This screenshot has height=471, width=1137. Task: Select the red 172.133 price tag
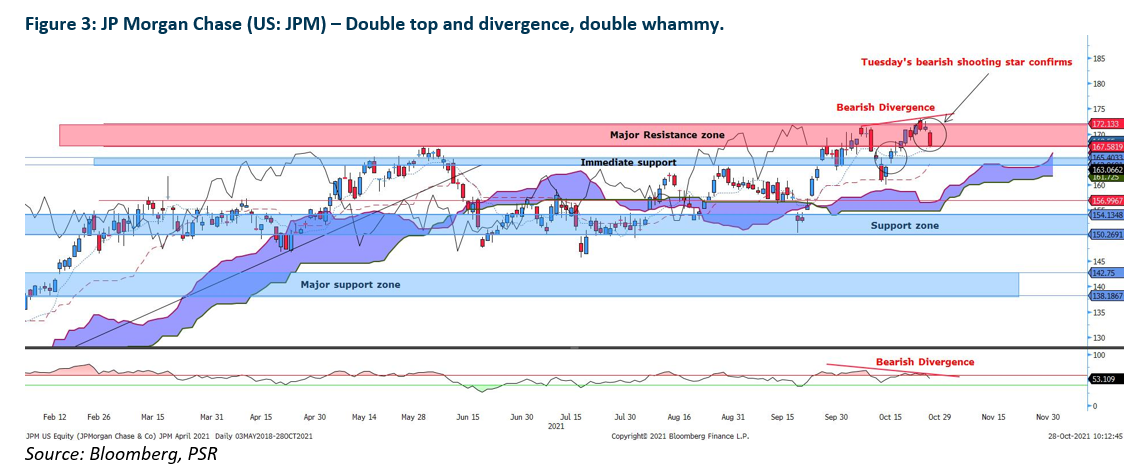(x=1107, y=124)
